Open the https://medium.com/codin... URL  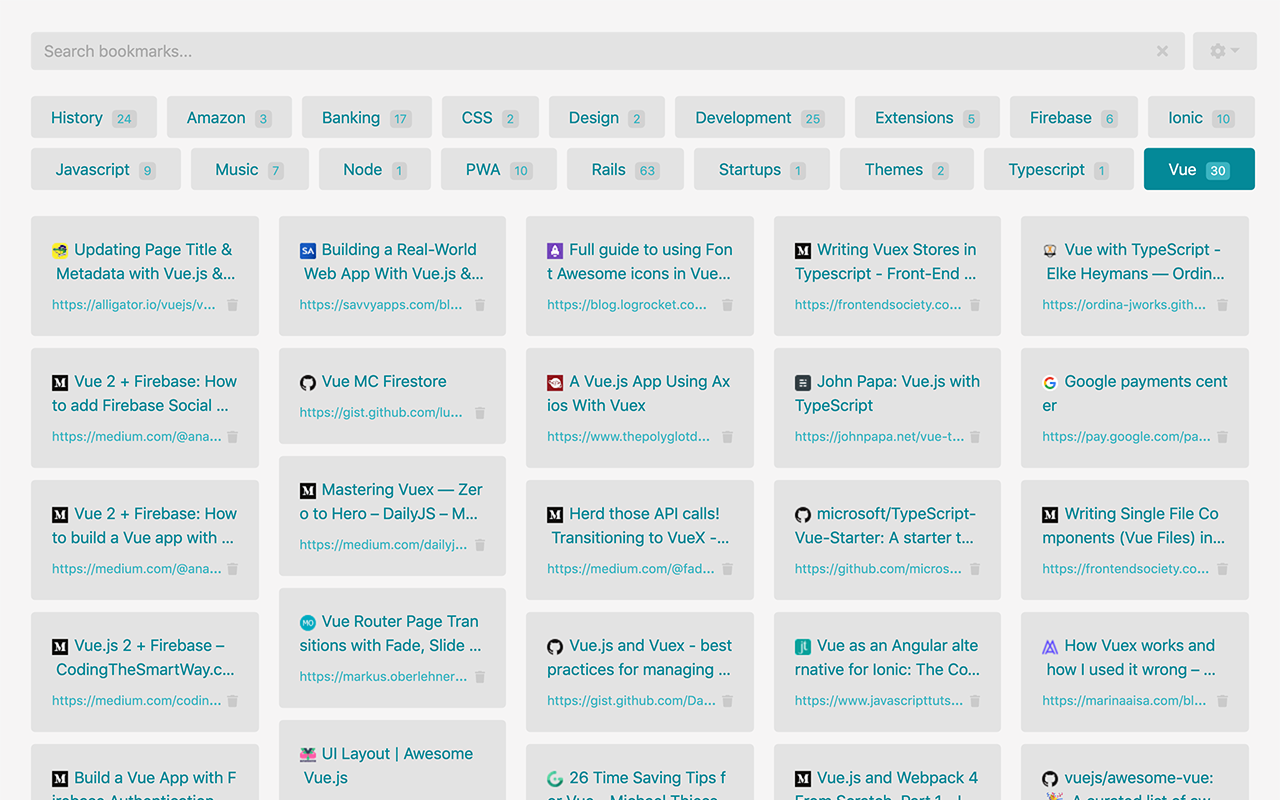pos(137,701)
